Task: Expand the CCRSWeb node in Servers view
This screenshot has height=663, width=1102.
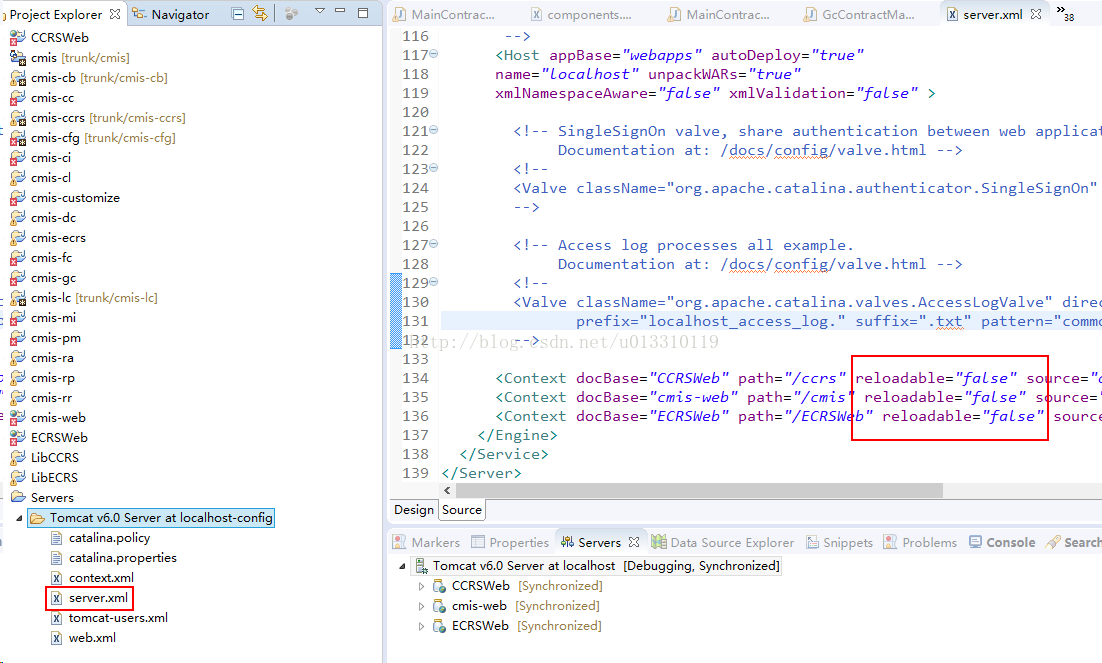Action: point(421,586)
